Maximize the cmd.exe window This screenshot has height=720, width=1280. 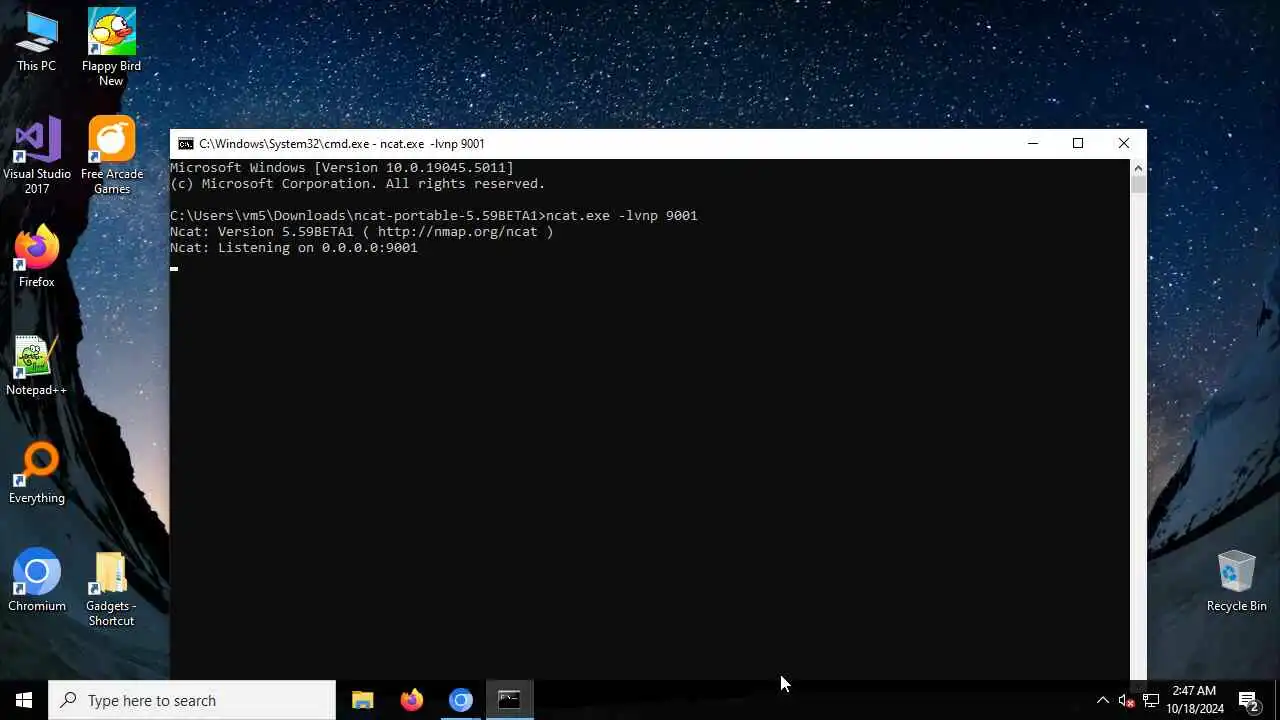tap(1078, 144)
